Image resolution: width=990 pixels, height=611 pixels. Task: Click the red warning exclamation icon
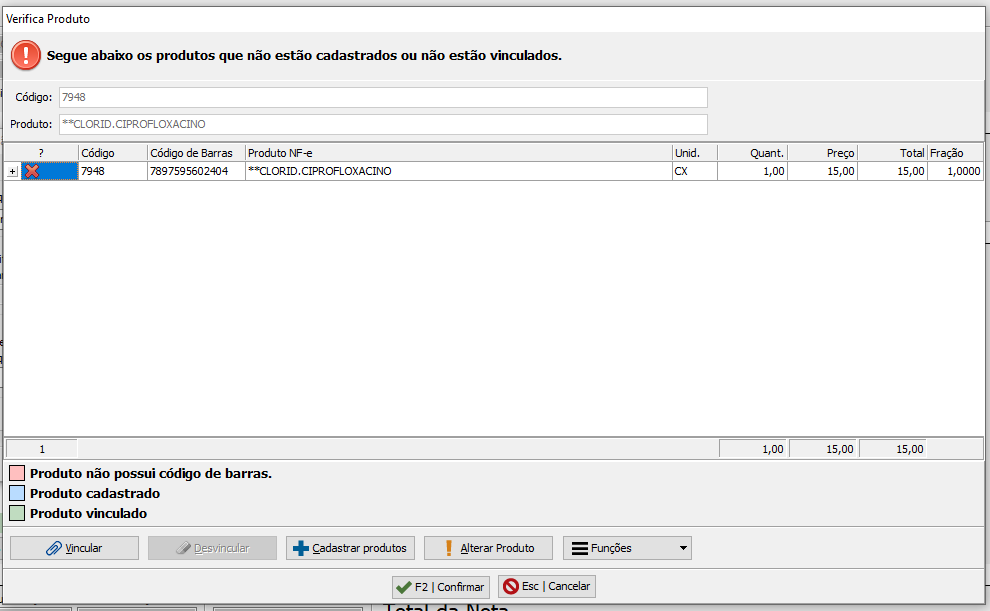tap(26, 55)
